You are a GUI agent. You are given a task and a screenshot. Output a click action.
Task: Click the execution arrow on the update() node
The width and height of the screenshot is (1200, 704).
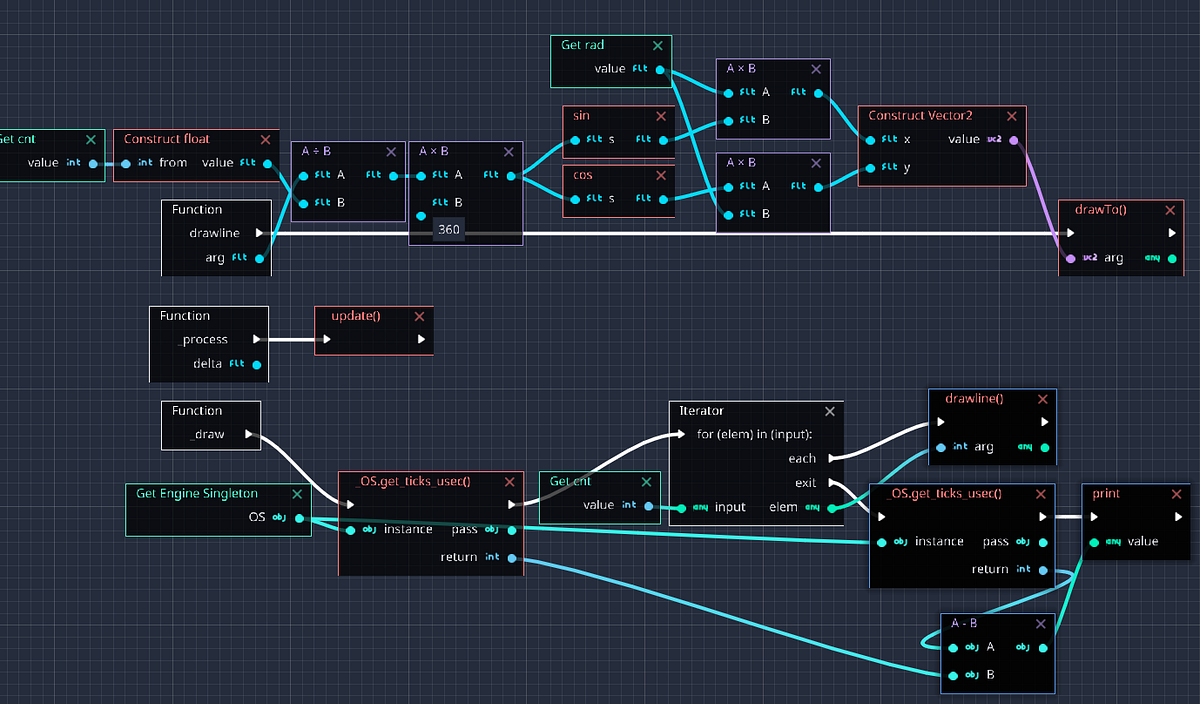327,340
